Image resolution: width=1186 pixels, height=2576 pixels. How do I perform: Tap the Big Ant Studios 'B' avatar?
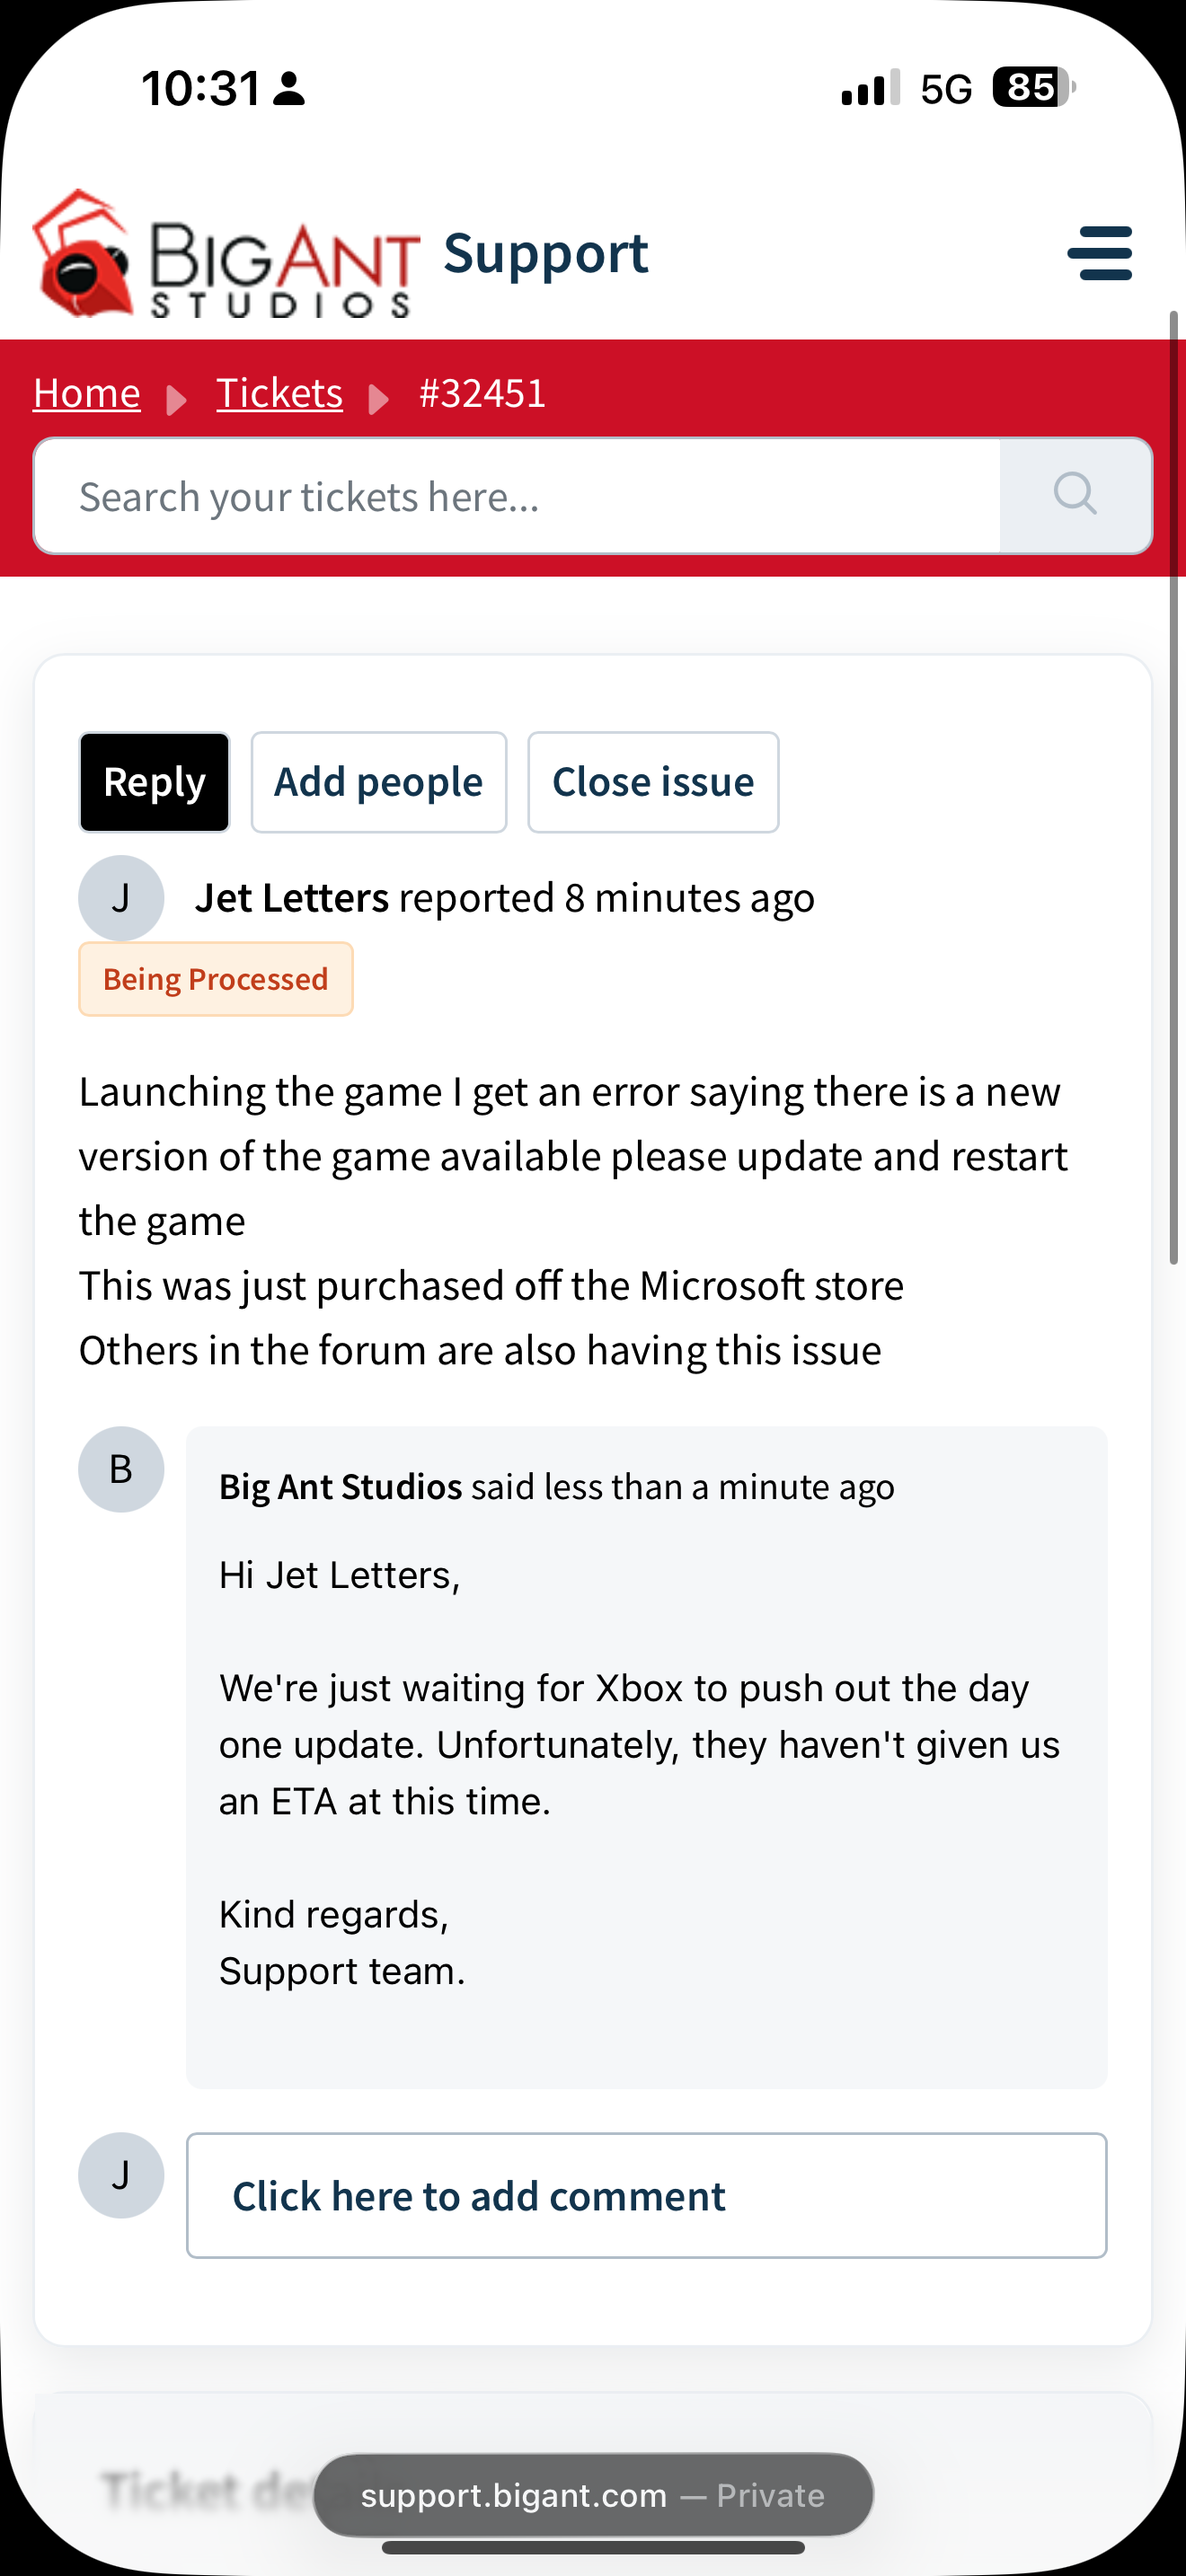pos(121,1469)
